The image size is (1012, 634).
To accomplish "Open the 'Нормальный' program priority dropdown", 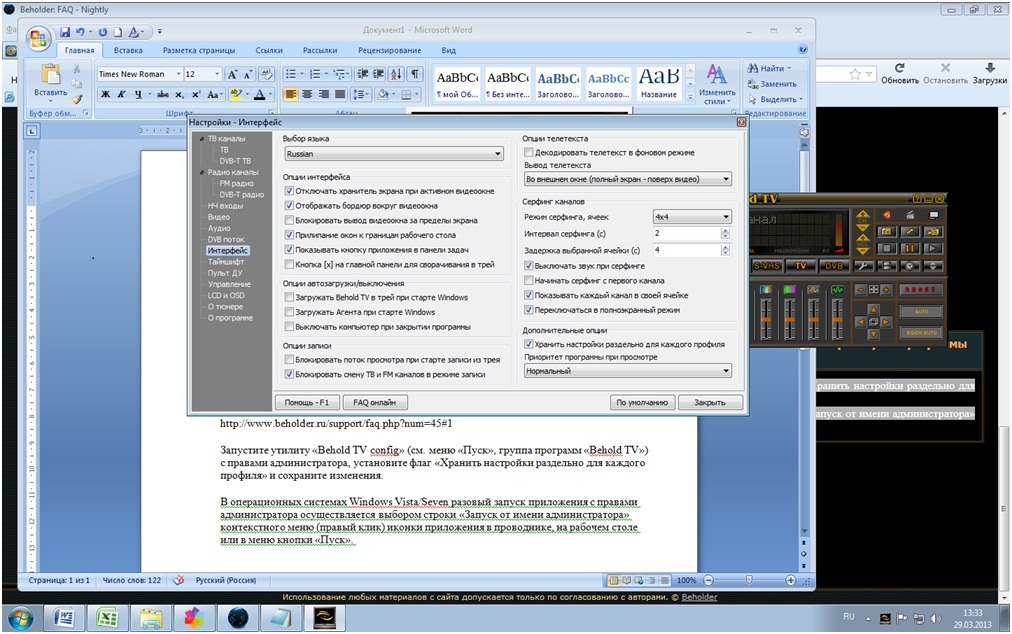I will (x=627, y=371).
